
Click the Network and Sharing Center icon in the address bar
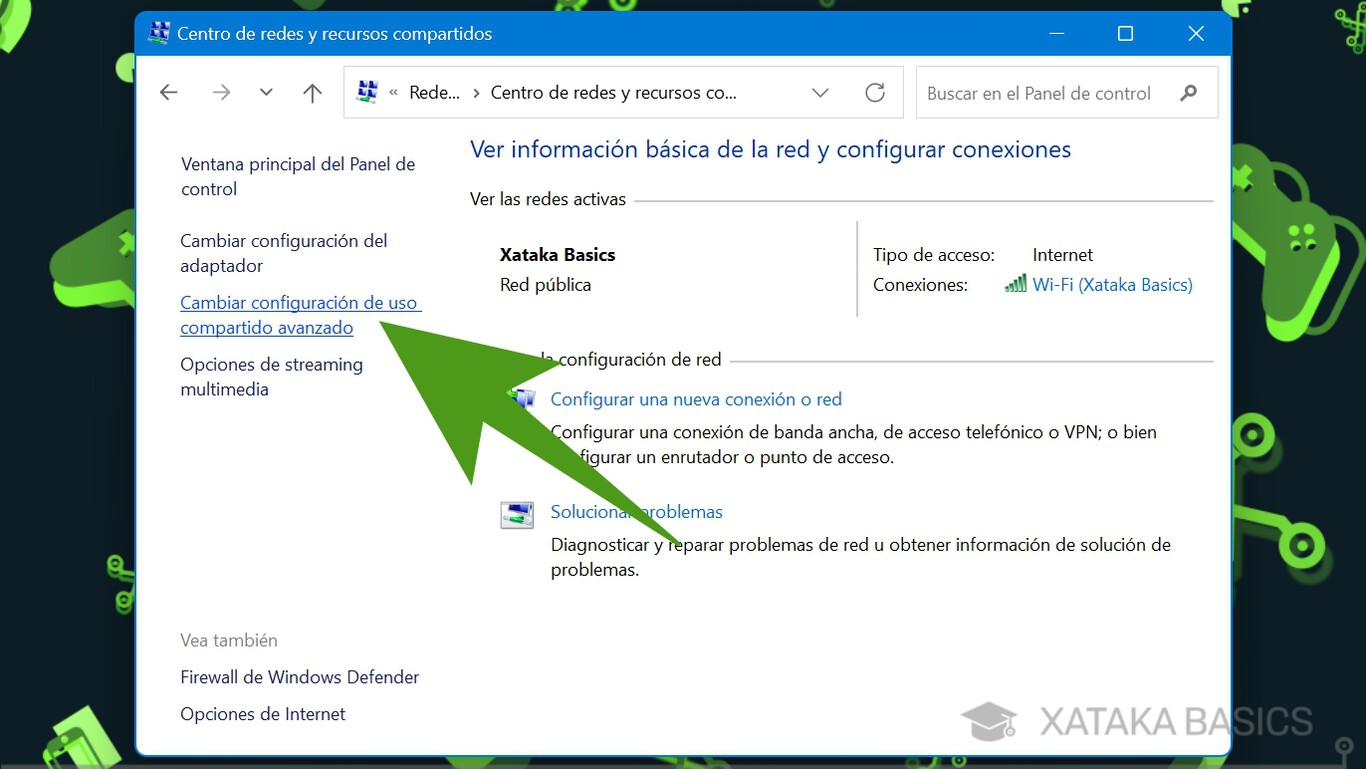(367, 91)
